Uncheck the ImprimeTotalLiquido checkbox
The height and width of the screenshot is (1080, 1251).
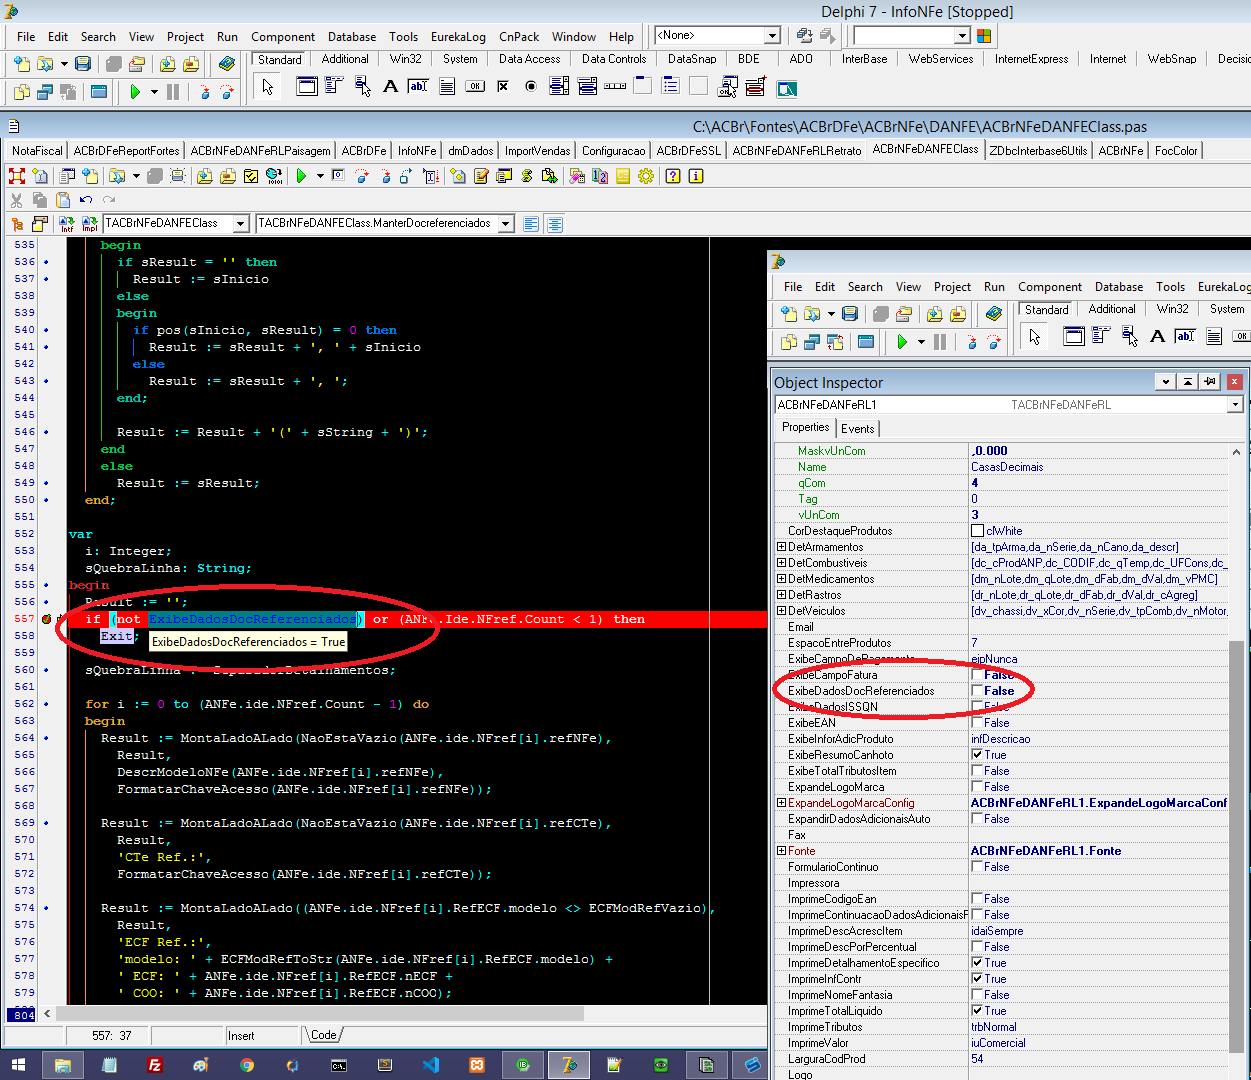coord(978,1011)
